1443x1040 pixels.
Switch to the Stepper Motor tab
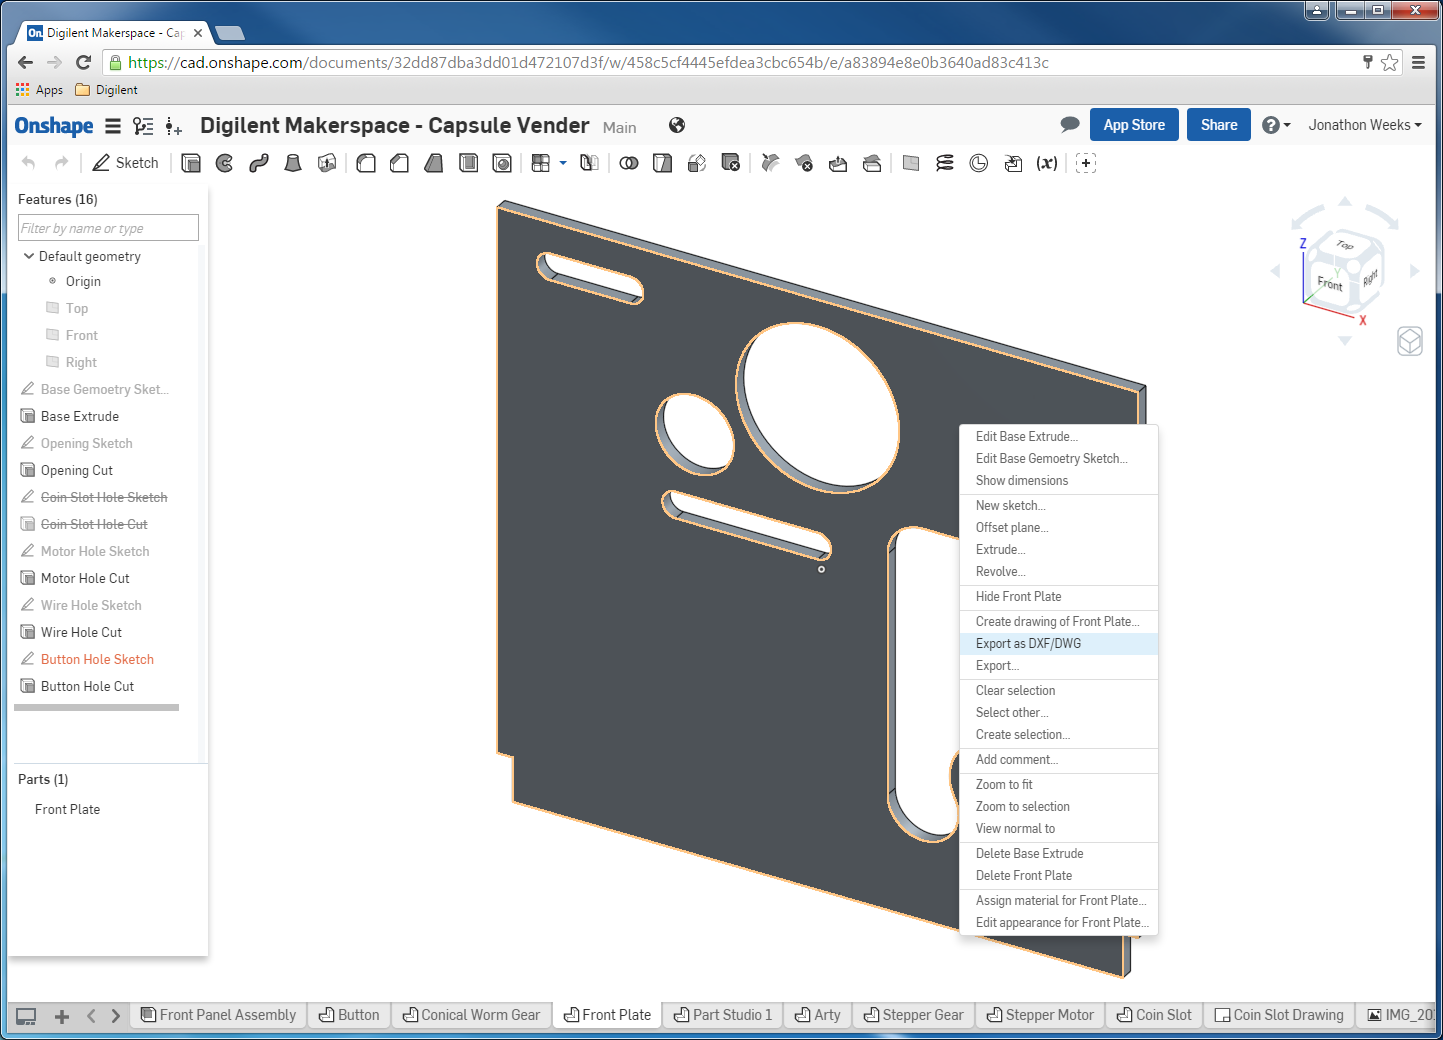[1040, 1015]
